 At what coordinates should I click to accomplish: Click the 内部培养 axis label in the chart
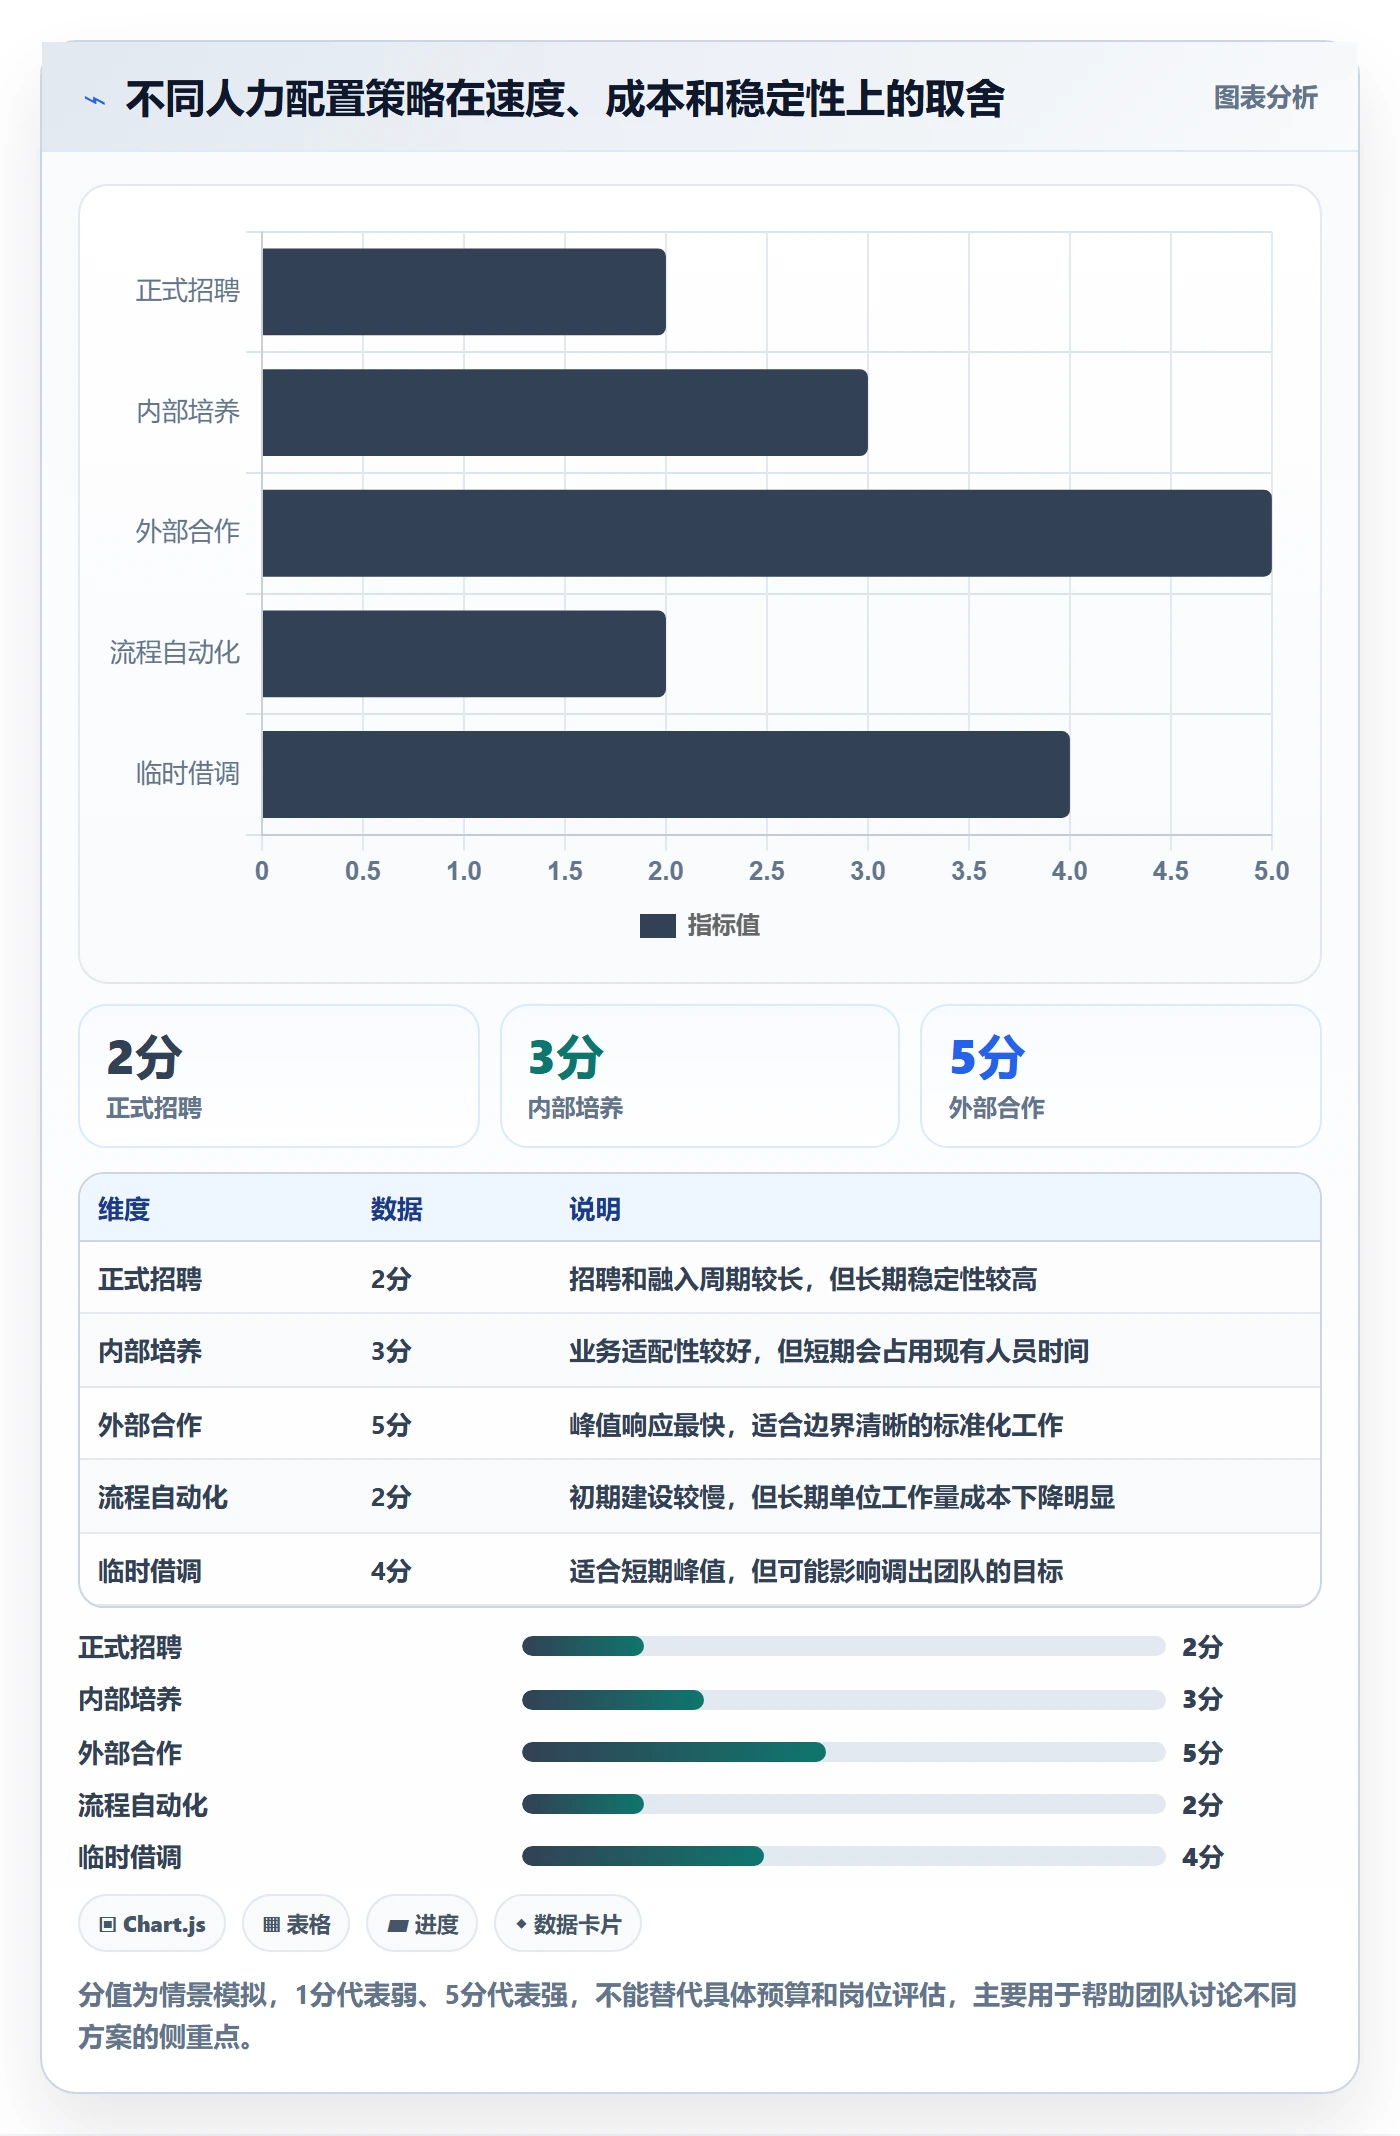pos(188,412)
